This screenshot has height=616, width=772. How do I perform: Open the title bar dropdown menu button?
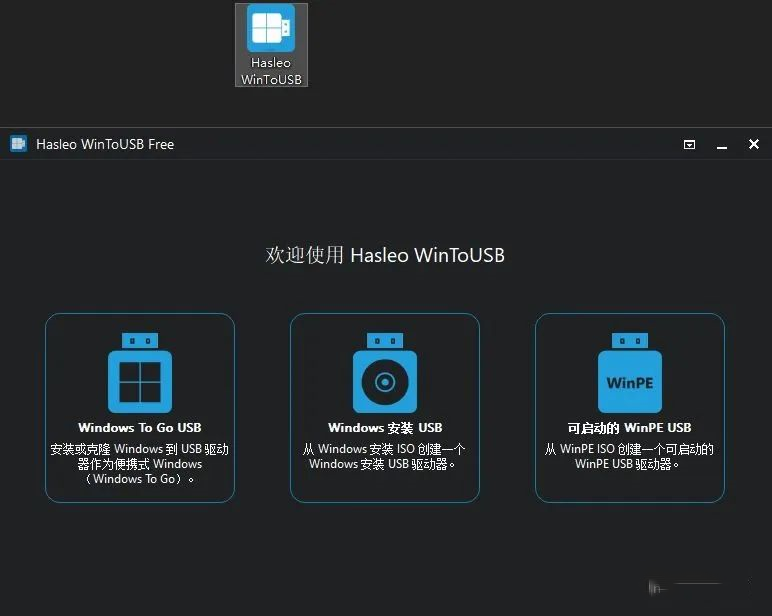pos(689,144)
